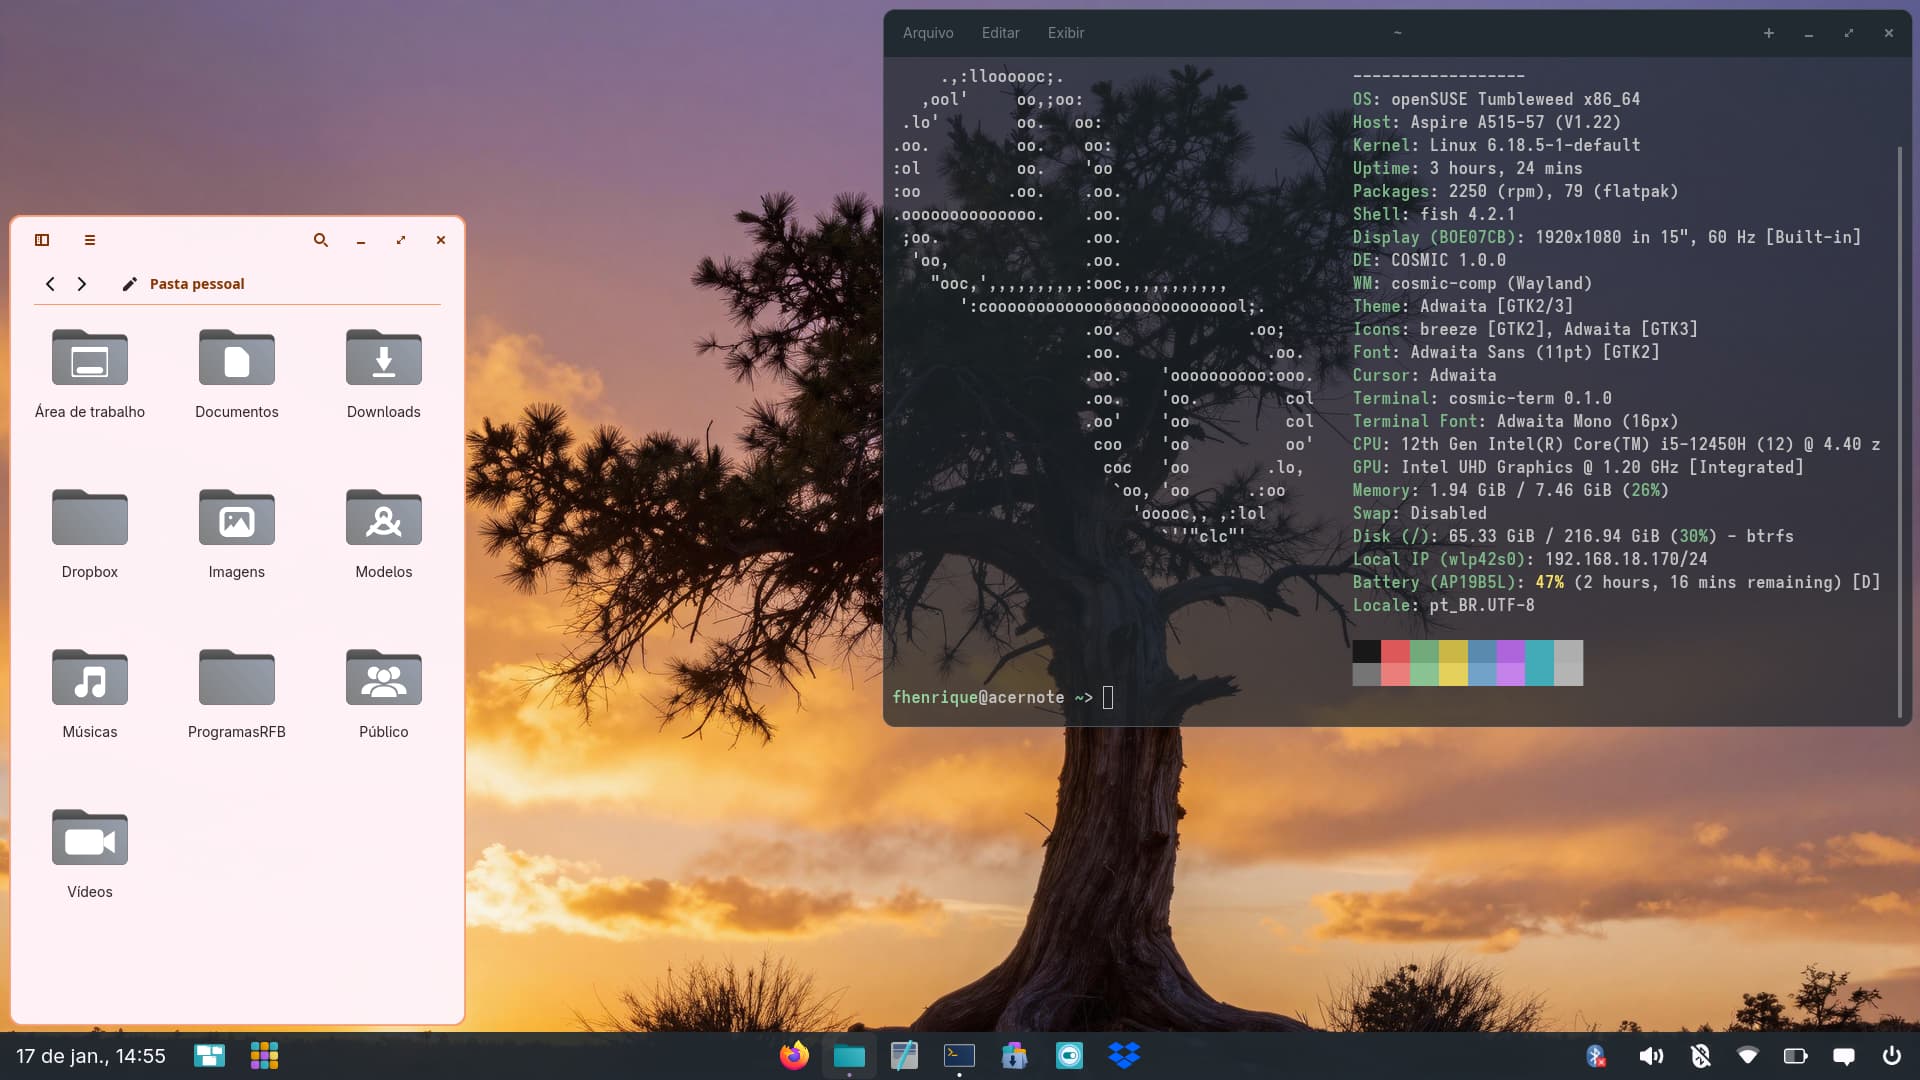Toggle Bluetooth from the system tray
This screenshot has width=1920, height=1080.
tap(1596, 1056)
